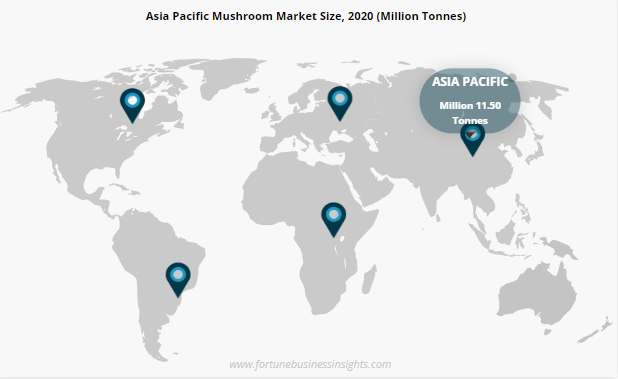Viewport: 618px width, 379px height.
Task: Click the ASIA PACIFIC tooltip heading
Action: point(470,82)
